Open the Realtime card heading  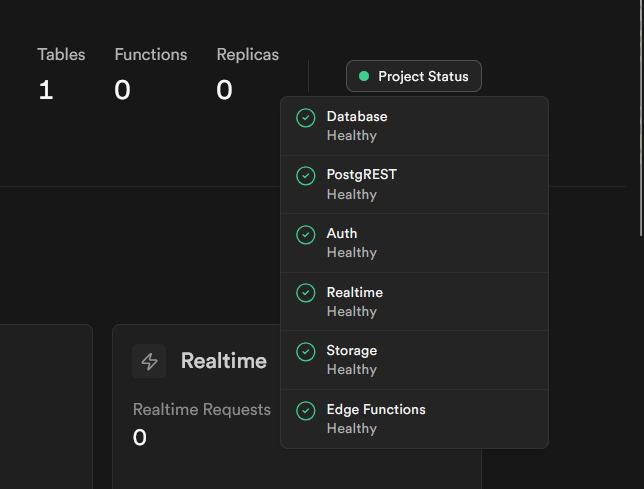click(x=223, y=361)
